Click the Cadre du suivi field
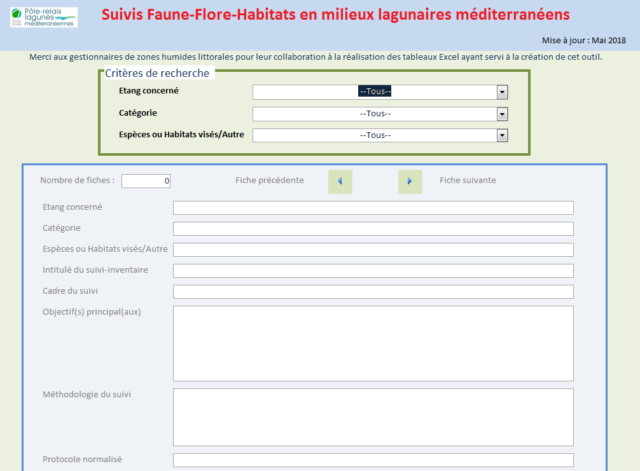 pyautogui.click(x=373, y=292)
